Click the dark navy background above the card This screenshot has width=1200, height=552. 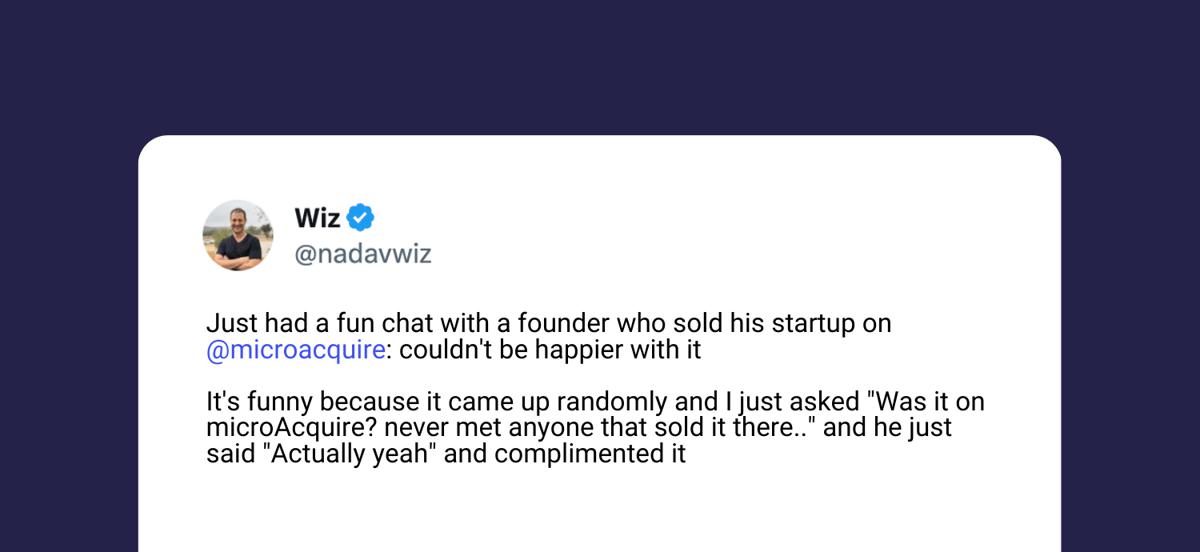tap(600, 65)
